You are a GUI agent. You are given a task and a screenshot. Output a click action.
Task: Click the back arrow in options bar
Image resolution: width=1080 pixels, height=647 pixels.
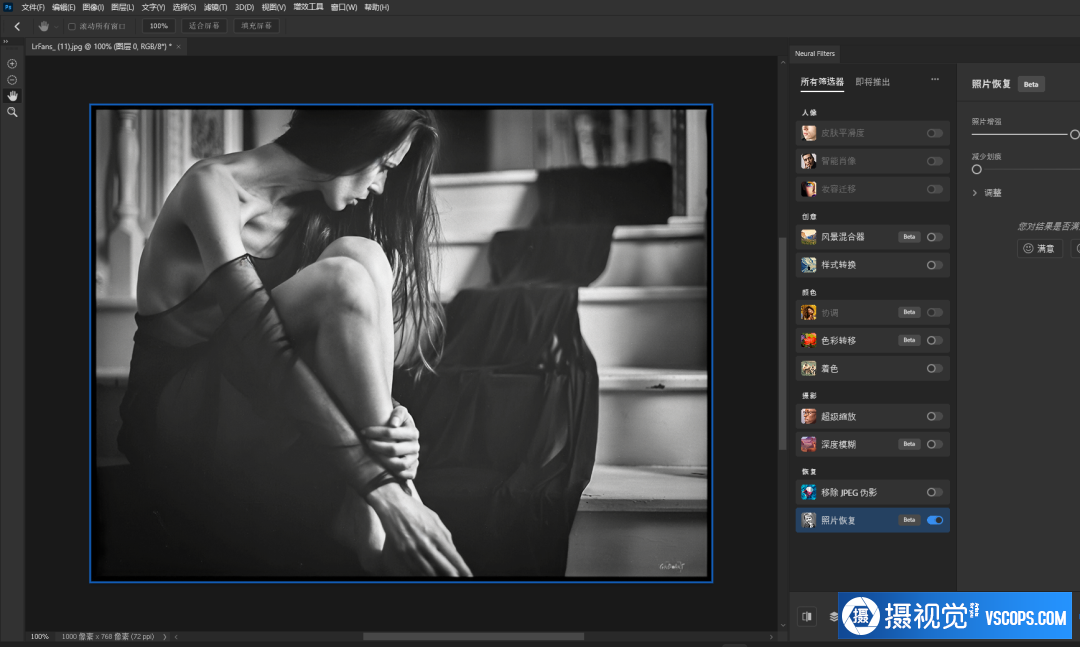[17, 26]
